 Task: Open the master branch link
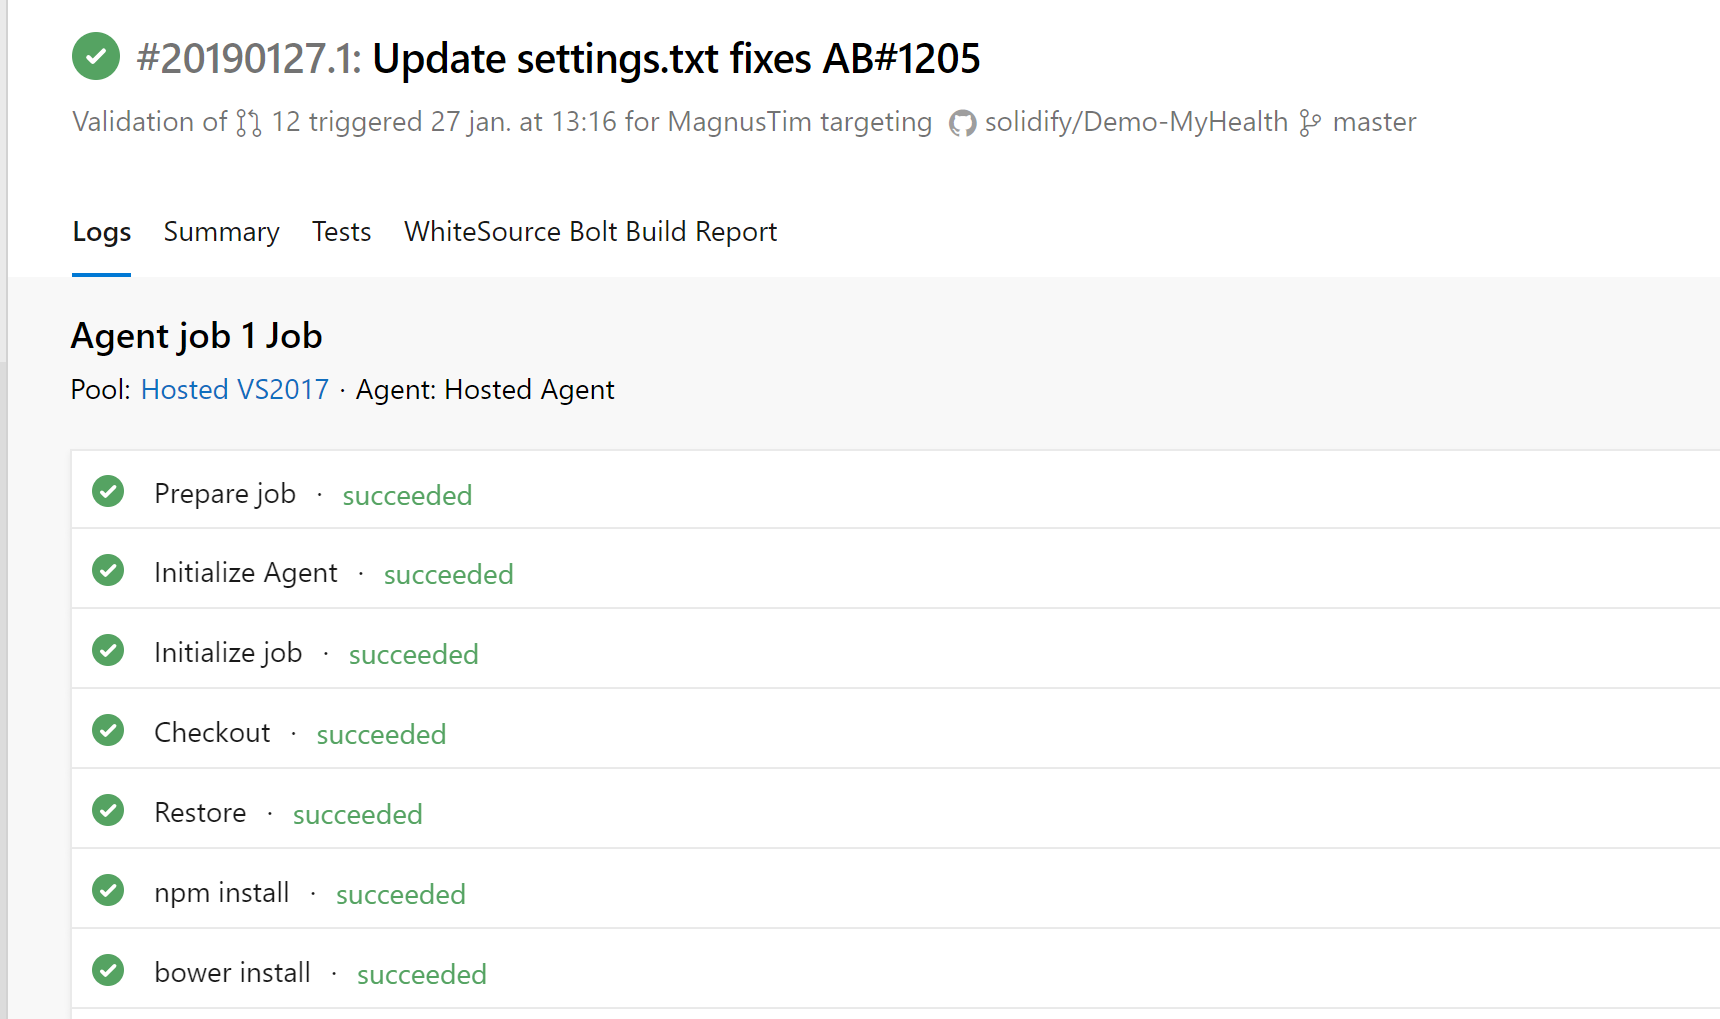click(1374, 122)
